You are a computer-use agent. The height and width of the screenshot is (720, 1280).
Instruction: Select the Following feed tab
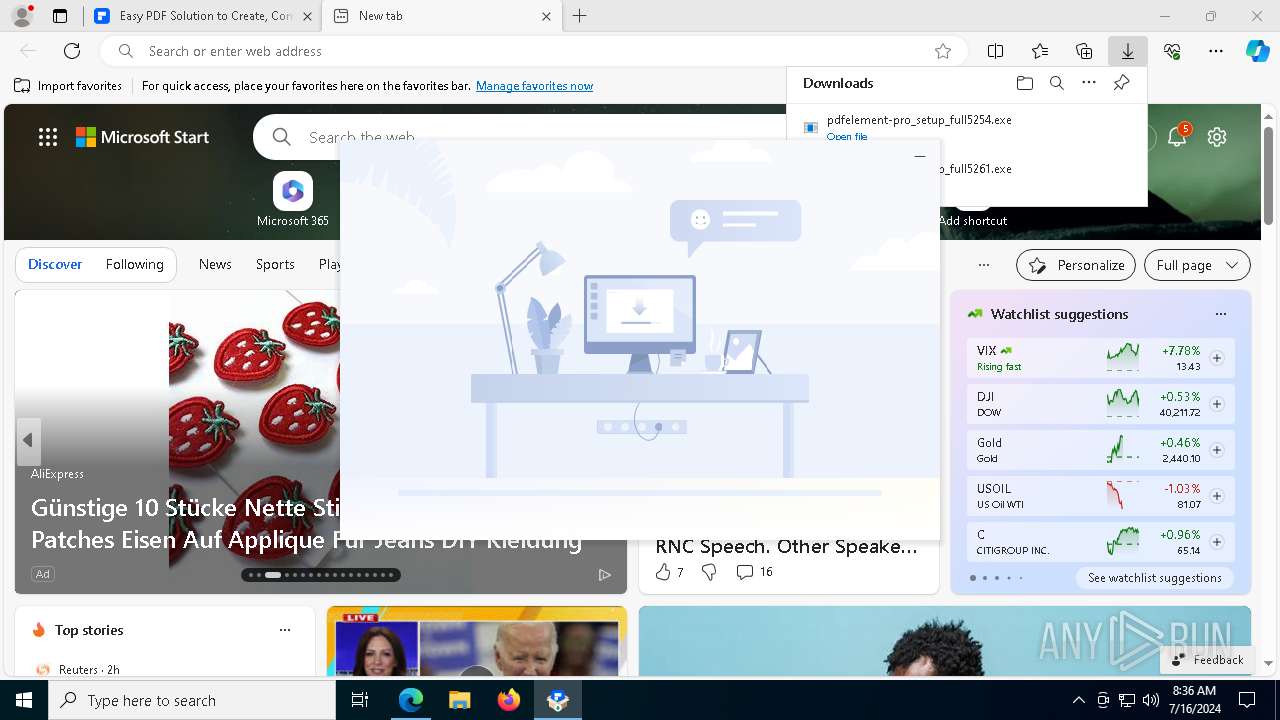click(x=134, y=264)
